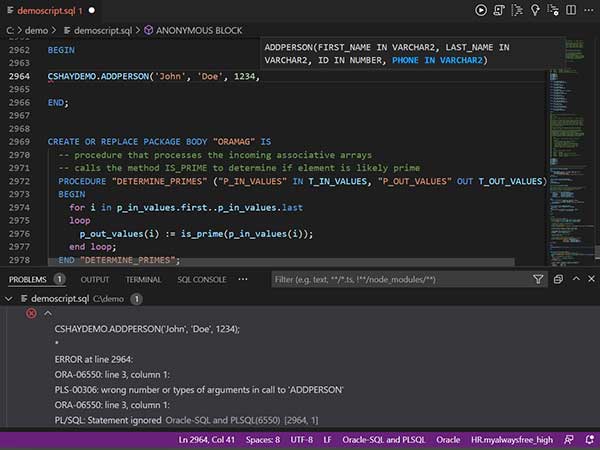The image size is (600, 450).
Task: Open notifications bell in status bar
Action: click(588, 439)
